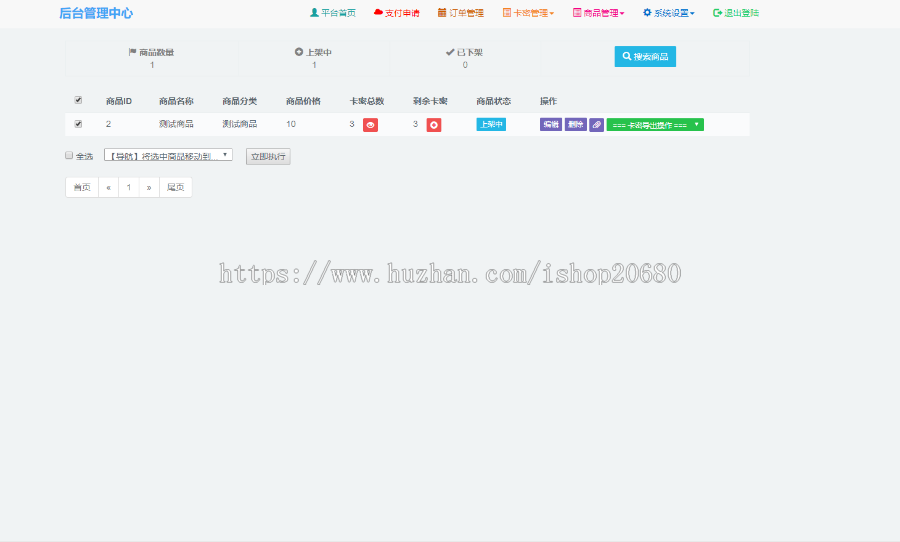Click the purple paperclip link icon

point(596,125)
